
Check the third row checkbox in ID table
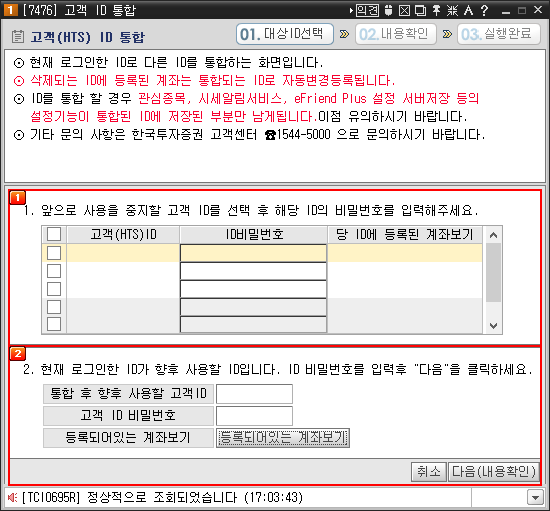point(54,289)
